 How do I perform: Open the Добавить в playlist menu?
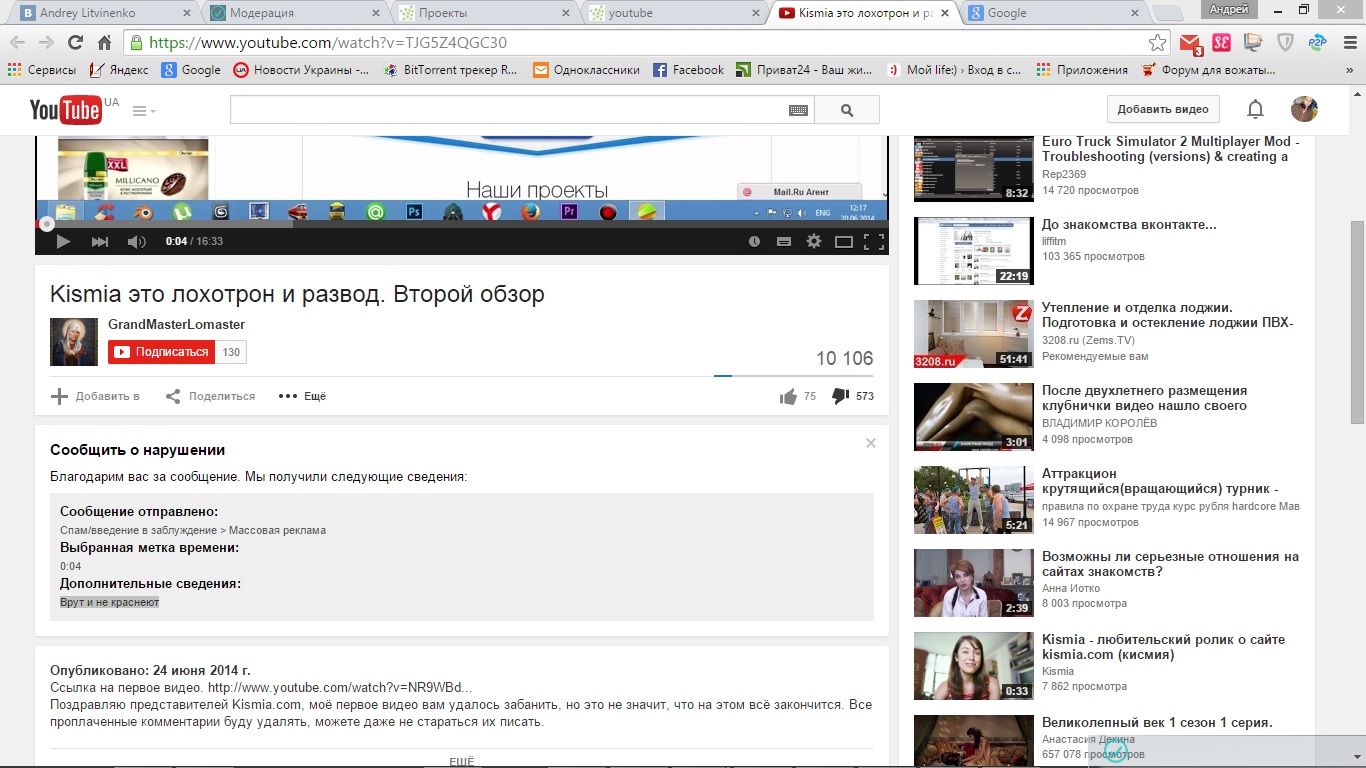(95, 396)
